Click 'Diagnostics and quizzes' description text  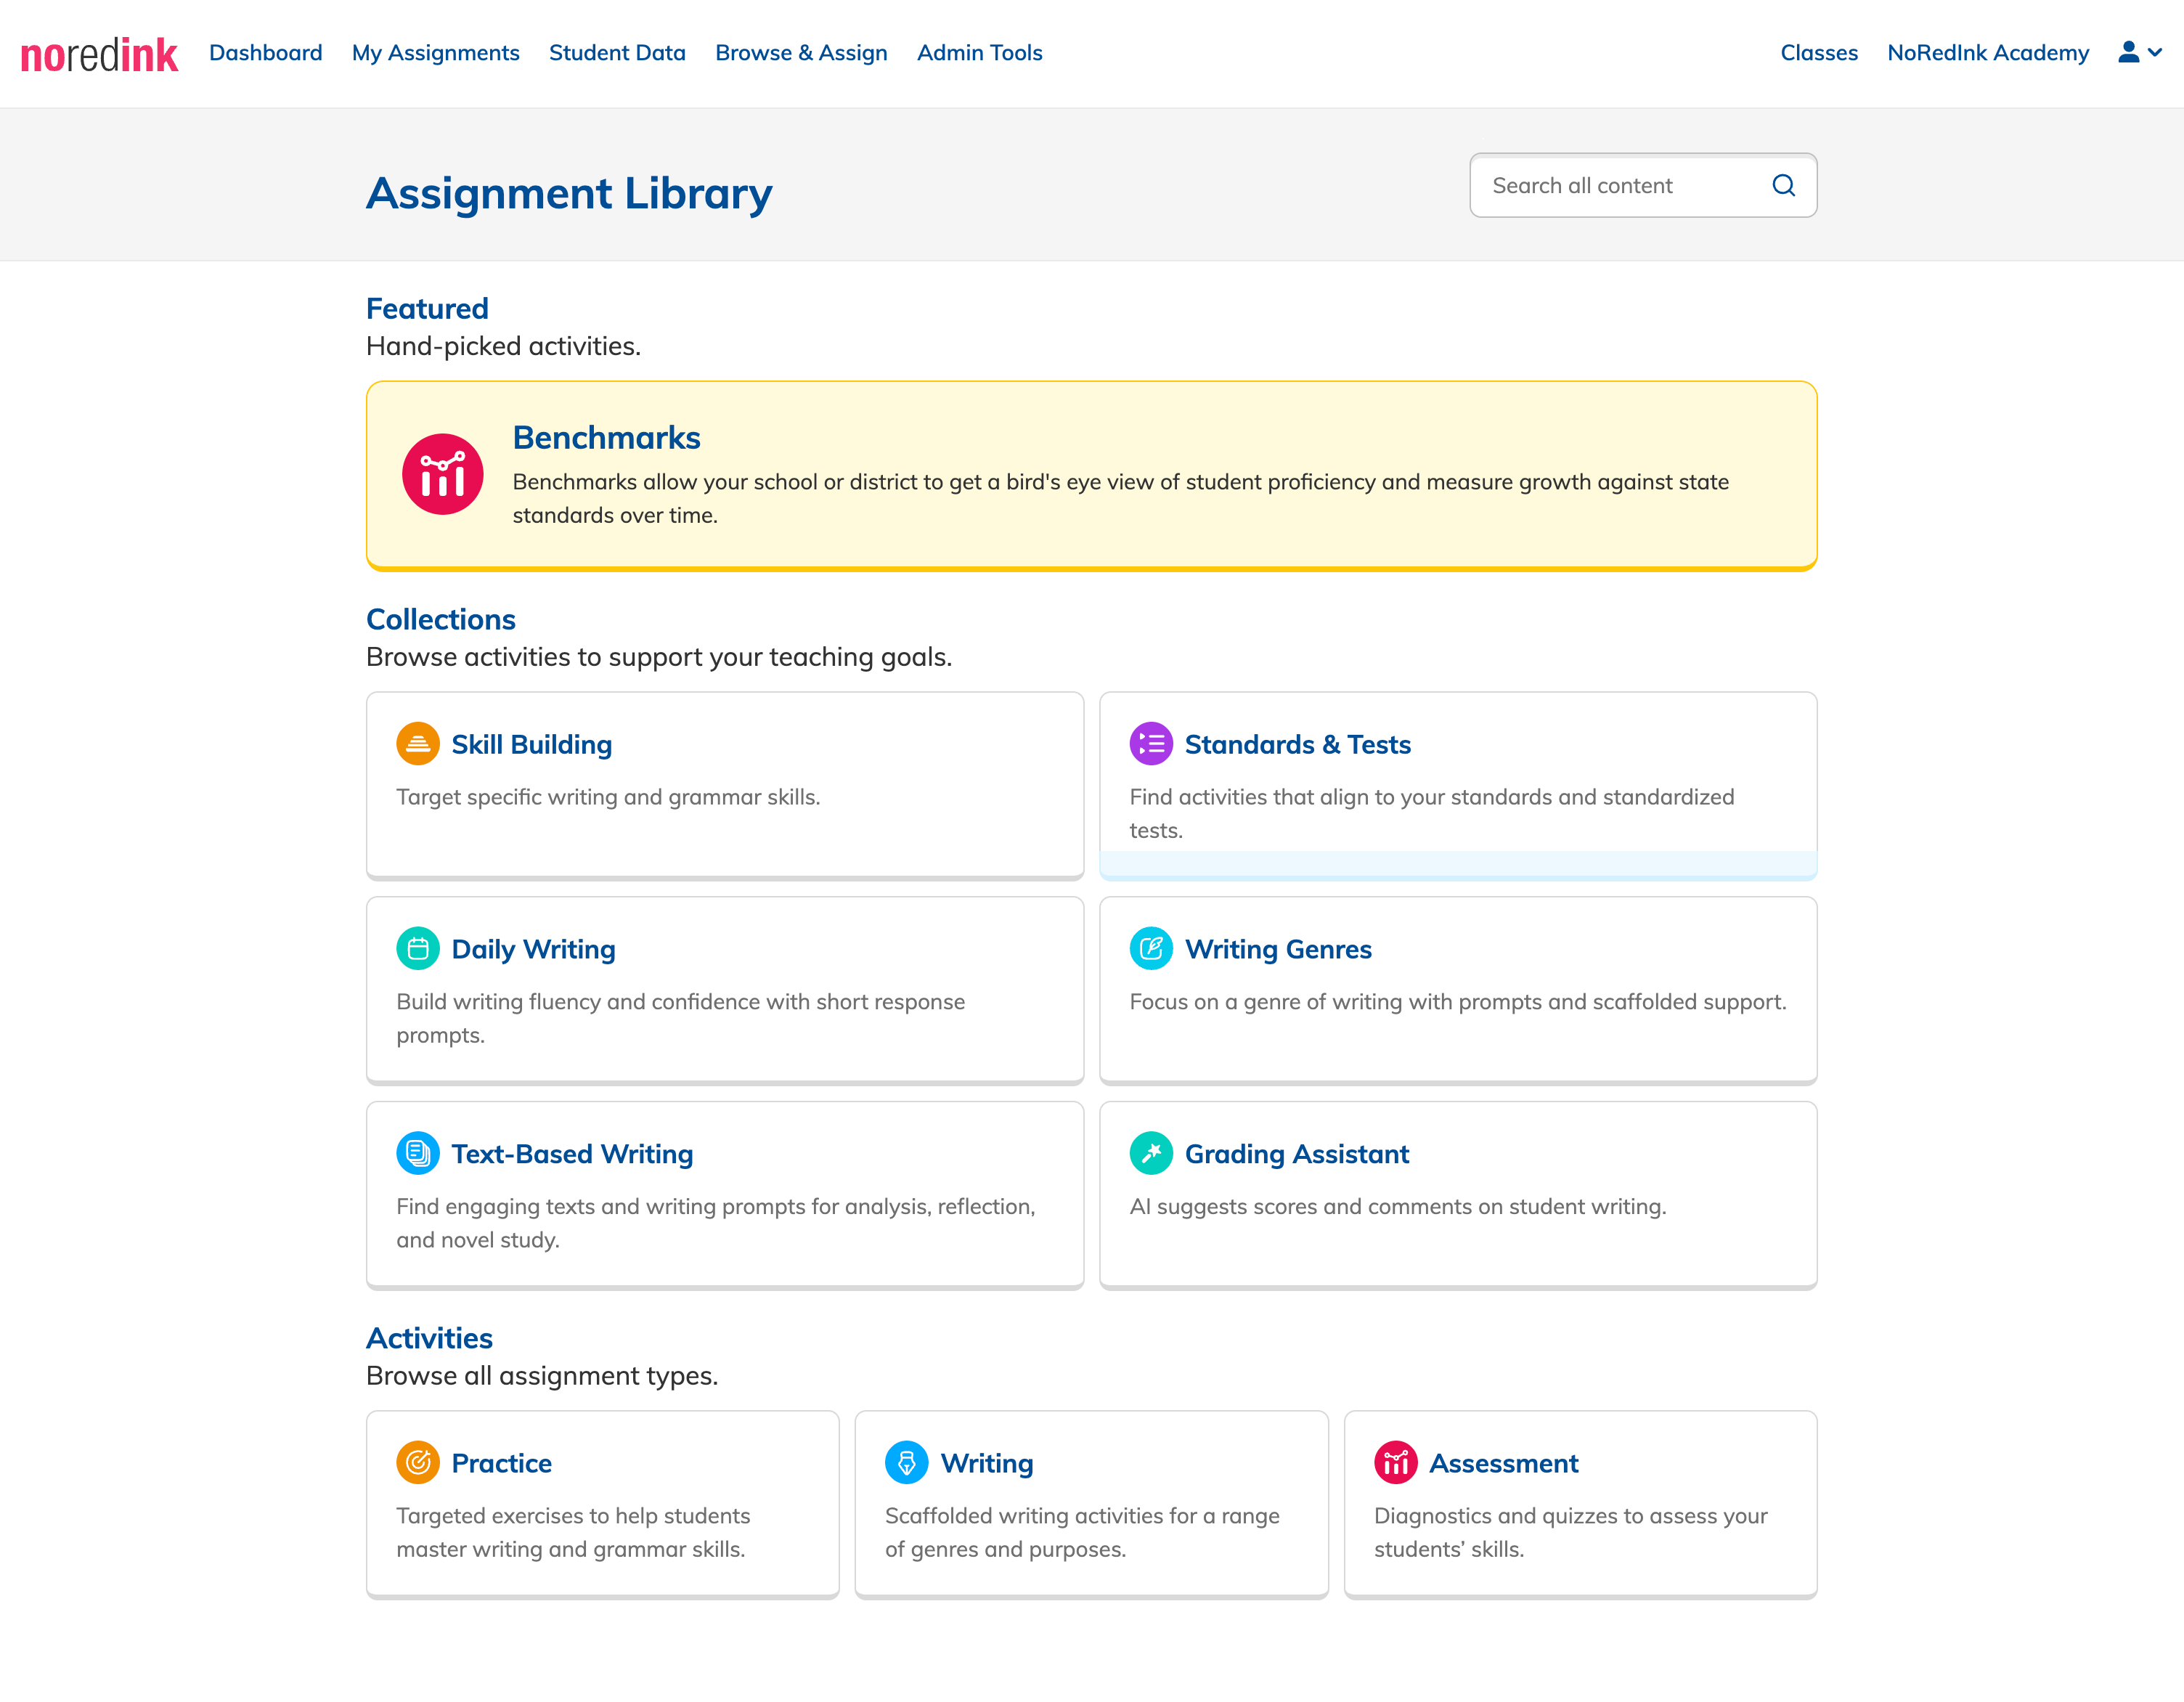tap(1570, 1532)
